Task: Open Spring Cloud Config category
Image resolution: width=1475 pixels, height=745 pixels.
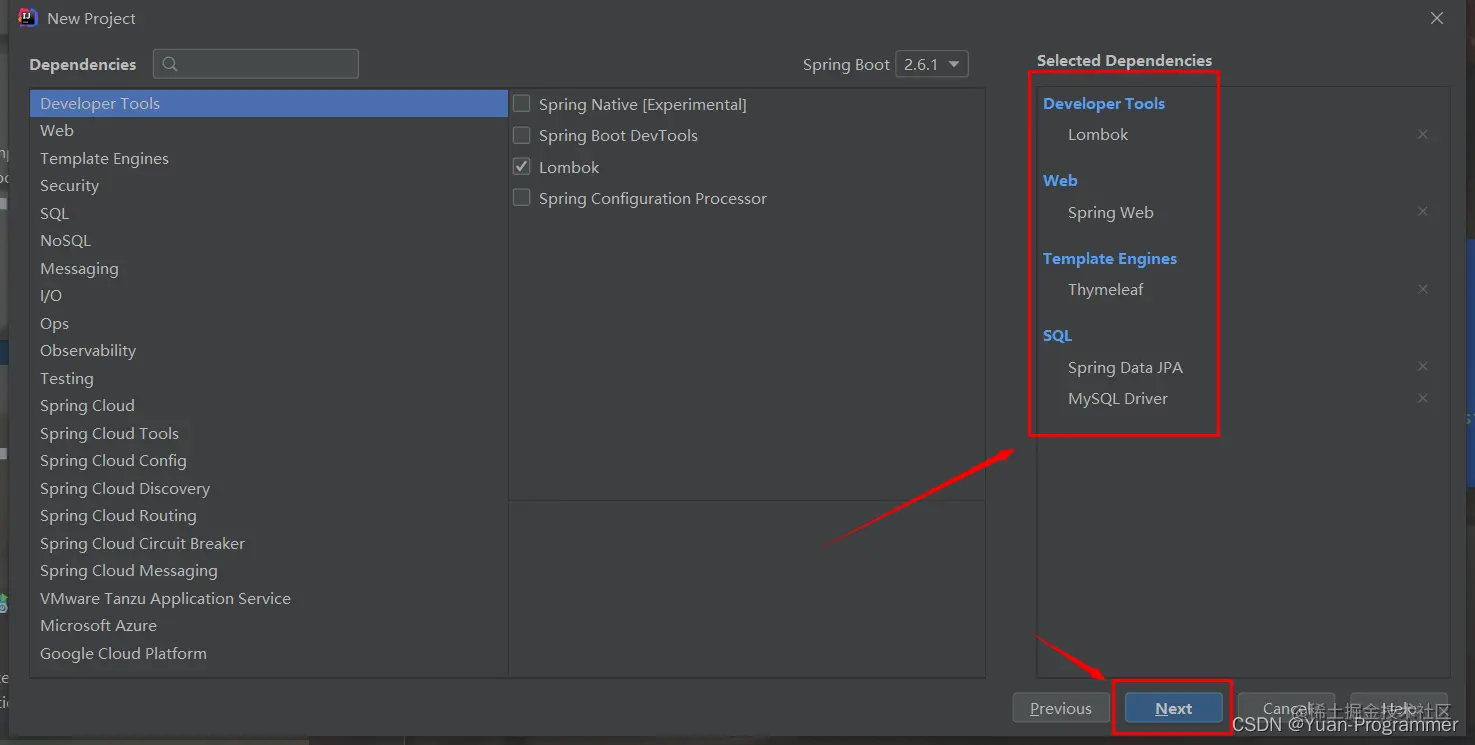Action: click(269, 461)
